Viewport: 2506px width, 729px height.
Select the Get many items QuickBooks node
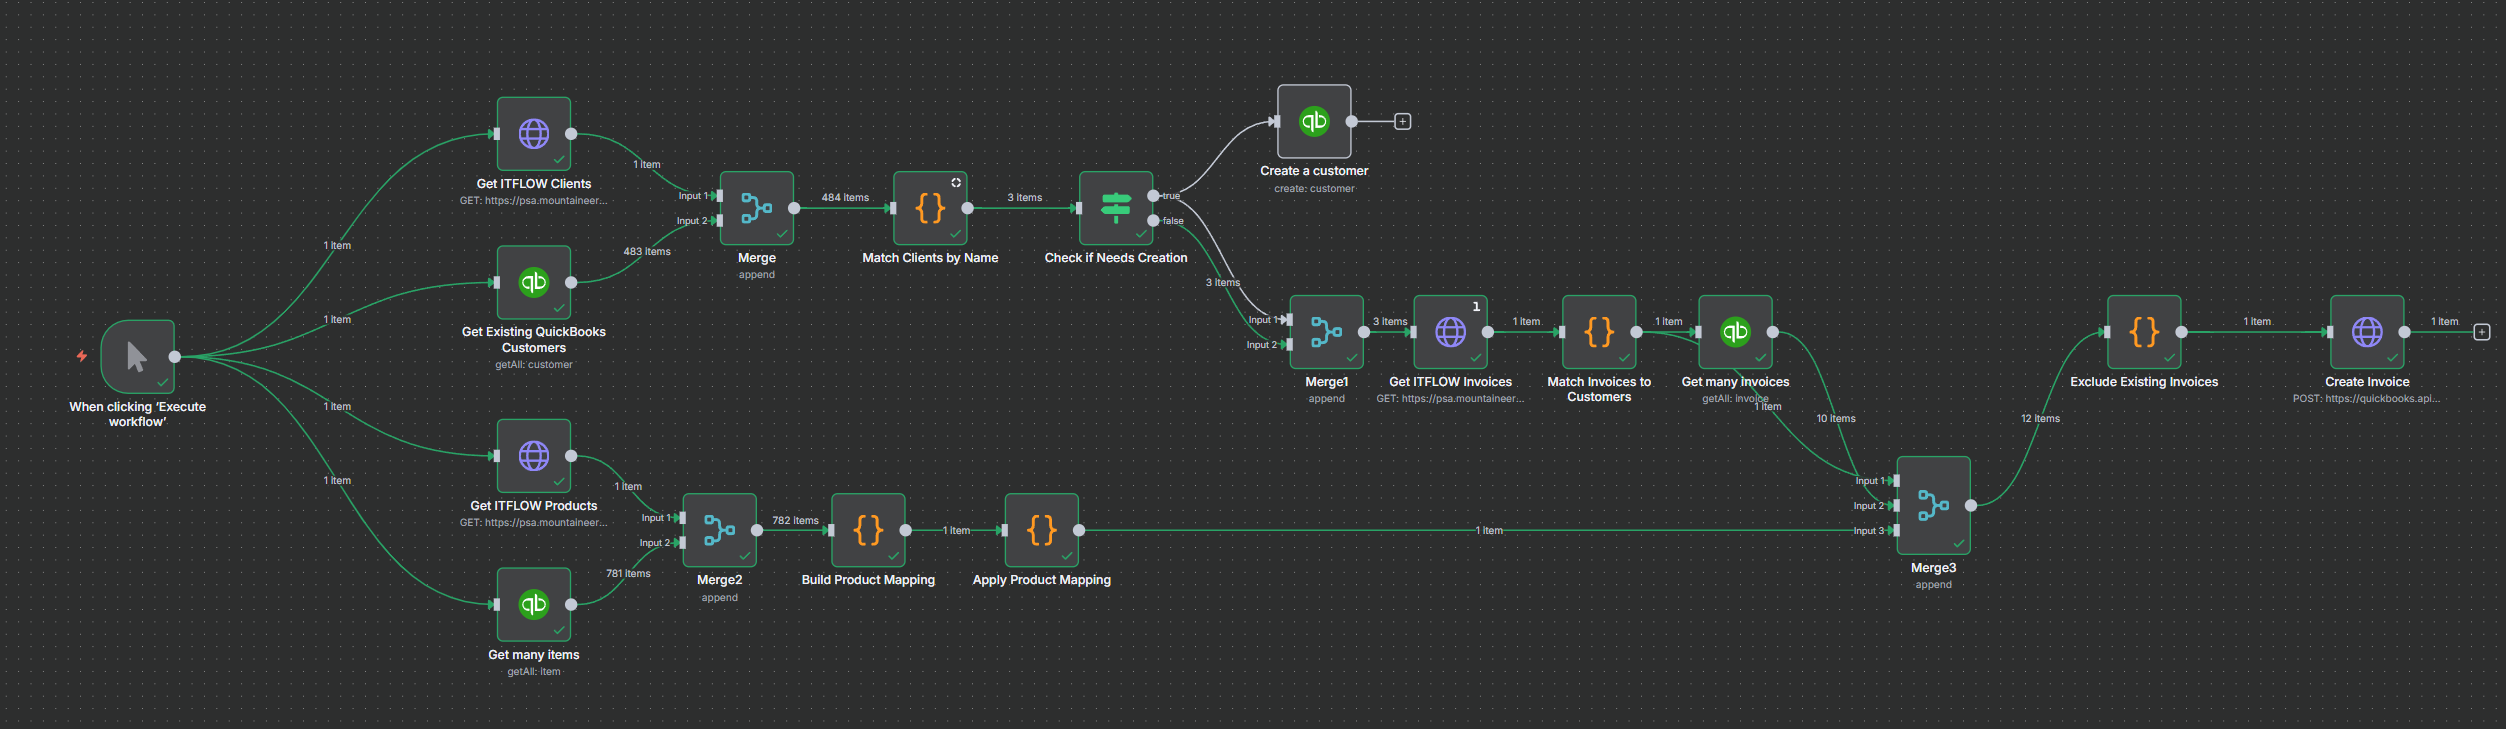(534, 604)
